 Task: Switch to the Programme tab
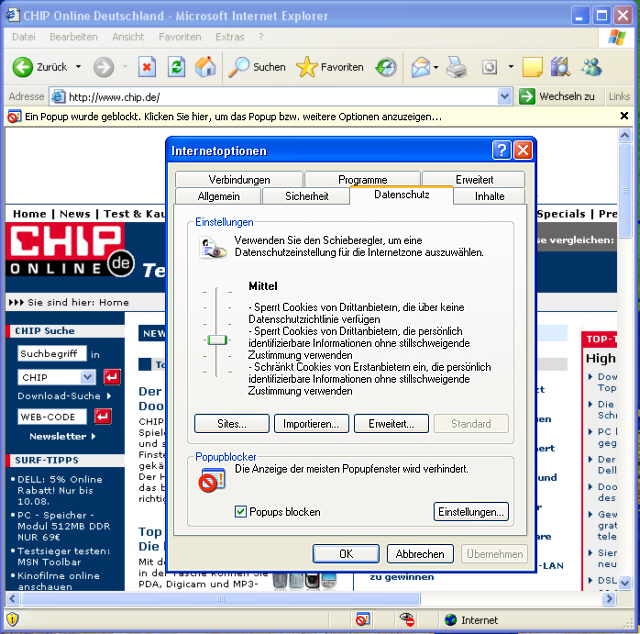[362, 180]
